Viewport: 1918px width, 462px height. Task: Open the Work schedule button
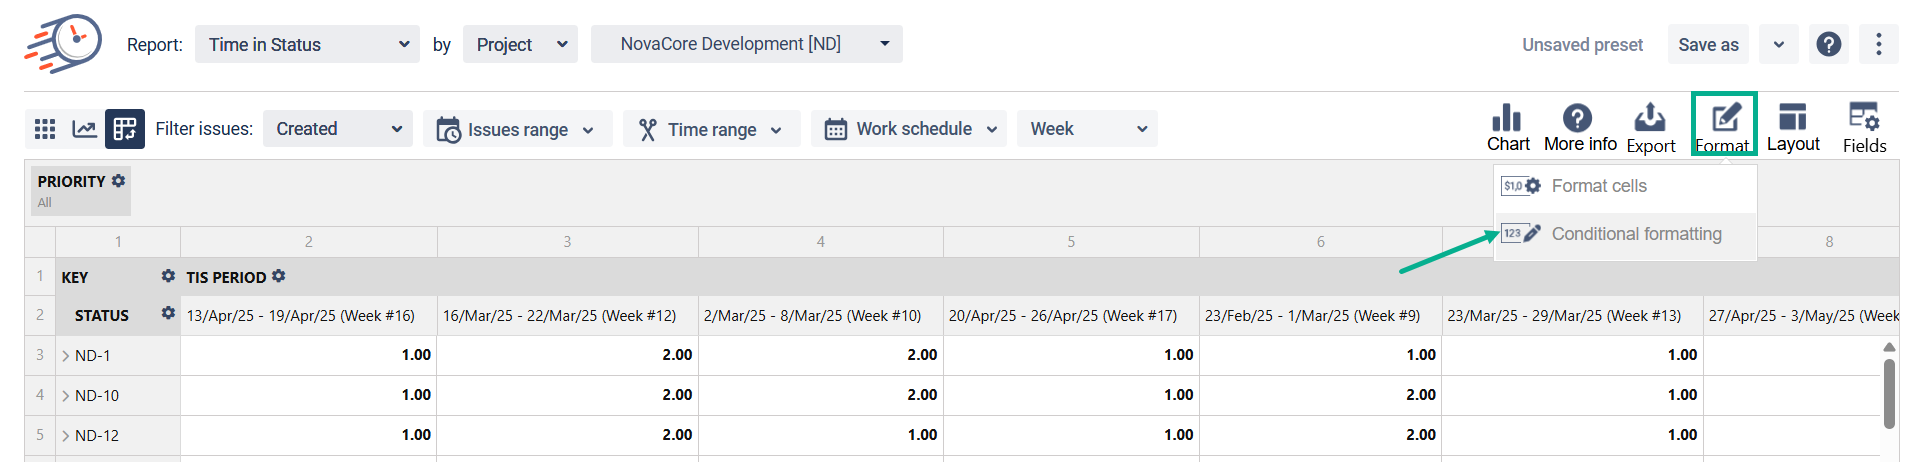point(909,129)
